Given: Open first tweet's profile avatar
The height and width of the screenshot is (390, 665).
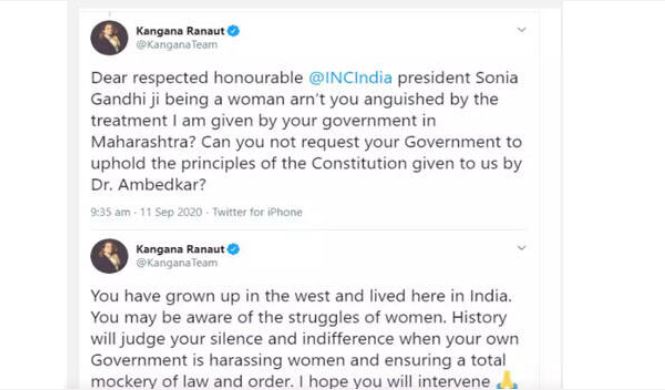Looking at the screenshot, I should click(109, 38).
